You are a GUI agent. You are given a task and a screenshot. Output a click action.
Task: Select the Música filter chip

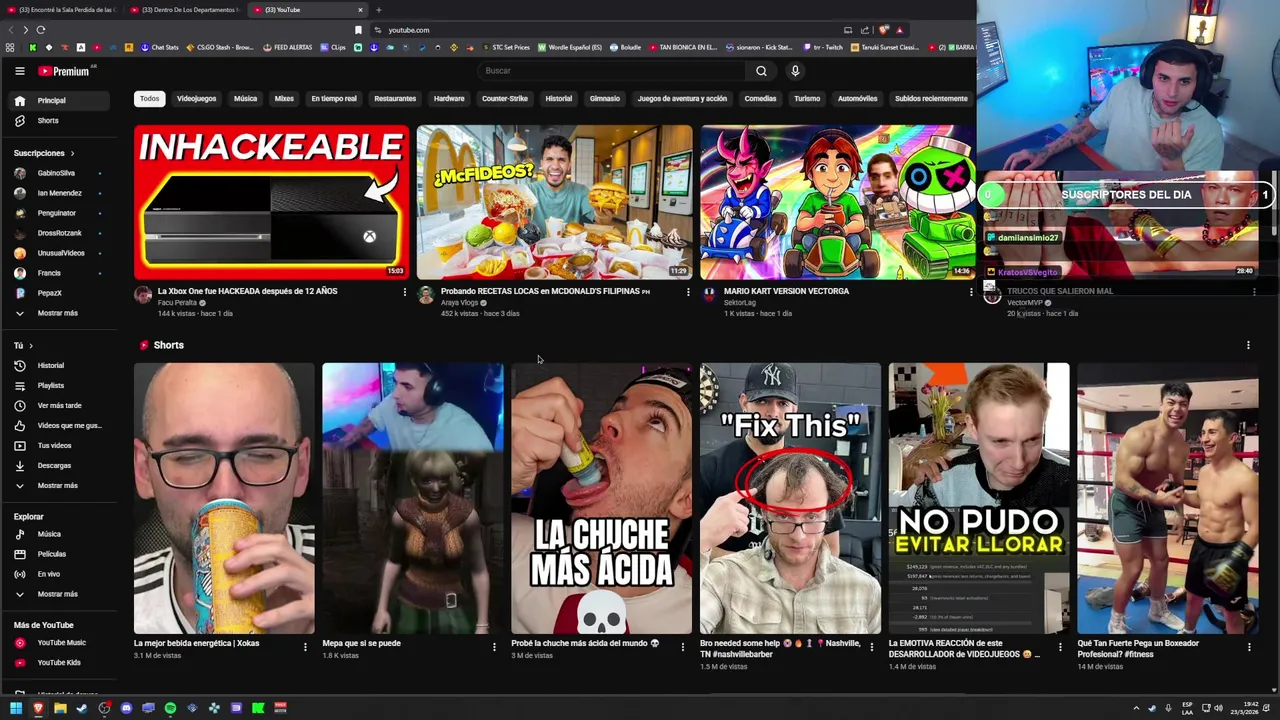click(x=245, y=99)
